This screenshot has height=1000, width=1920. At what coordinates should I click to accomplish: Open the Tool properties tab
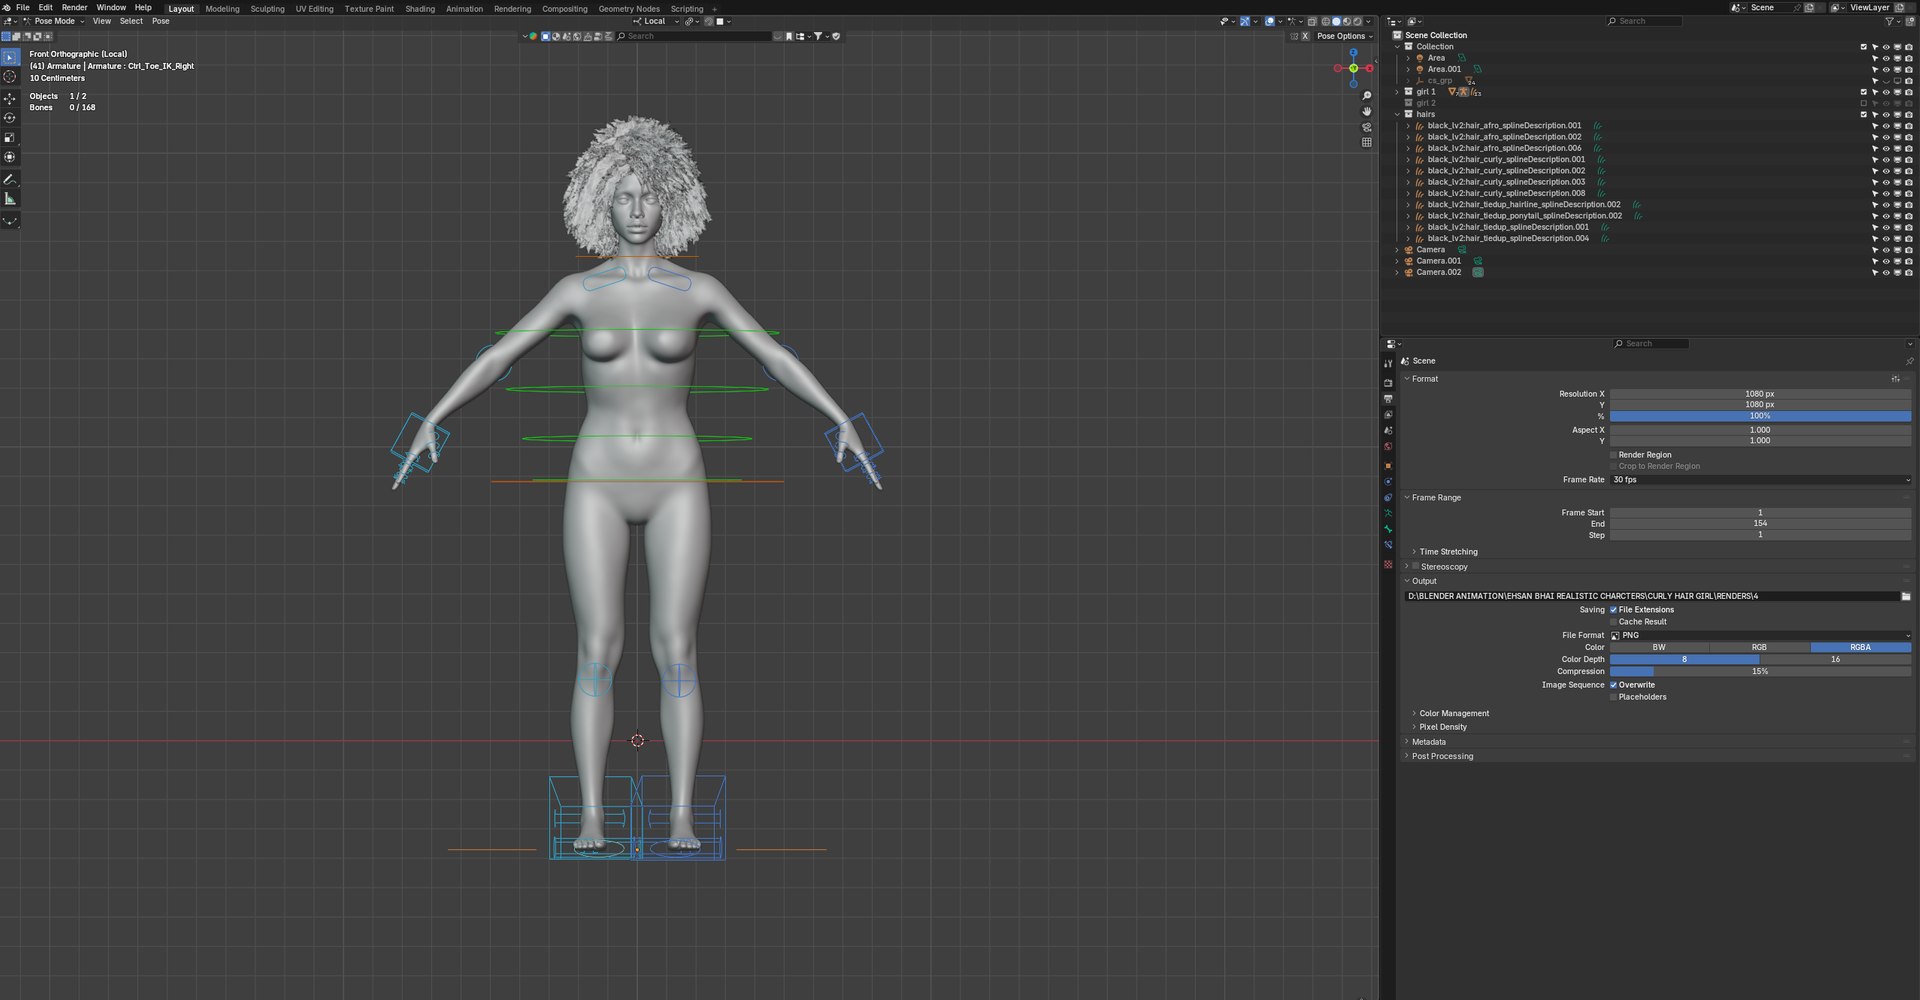pos(1388,364)
